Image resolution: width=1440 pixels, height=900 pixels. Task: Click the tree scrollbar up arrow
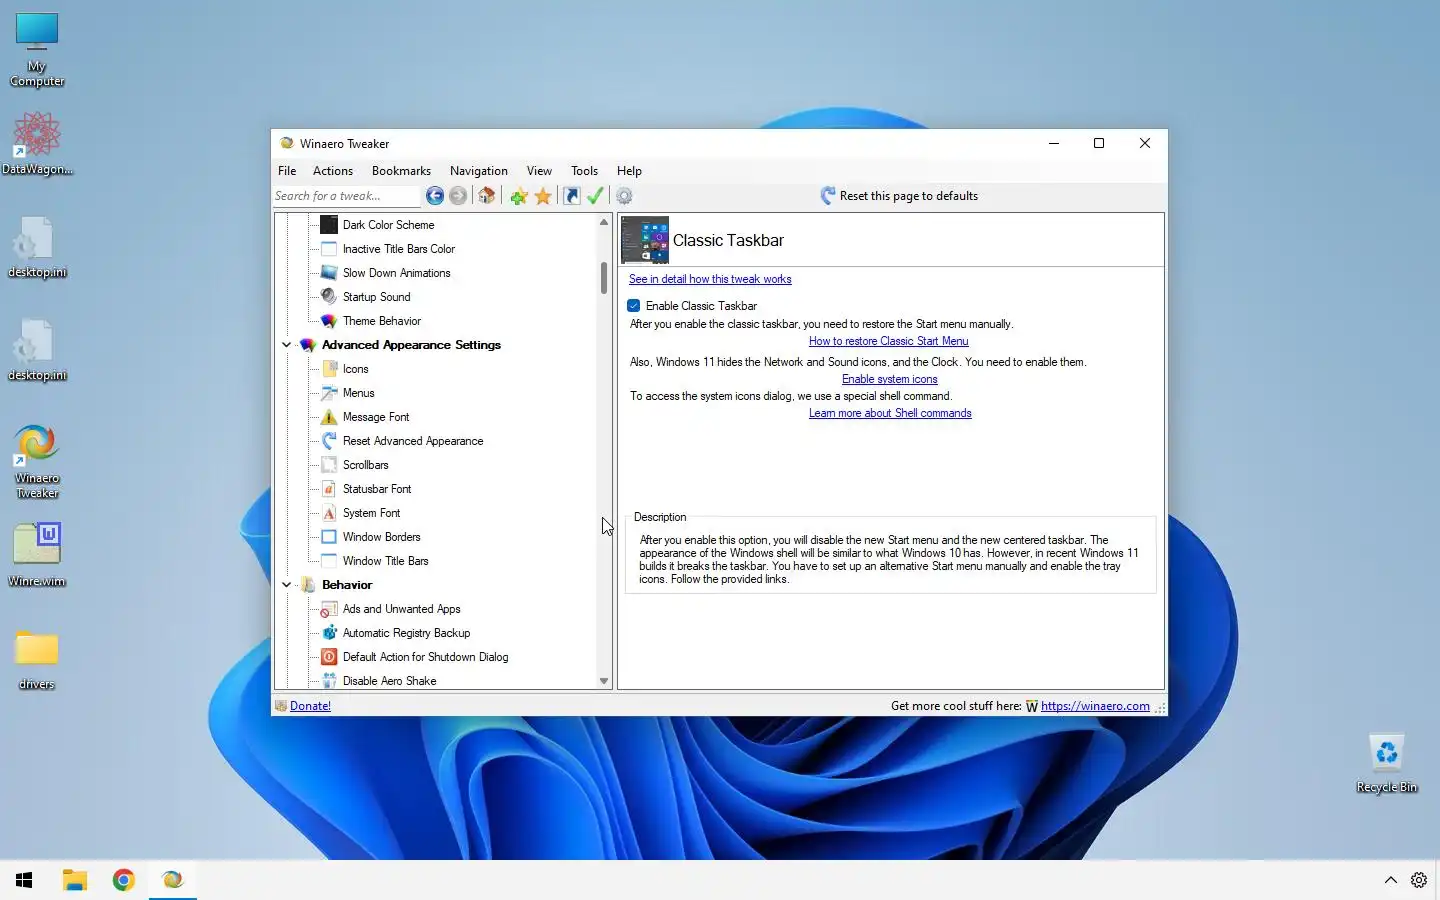604,222
